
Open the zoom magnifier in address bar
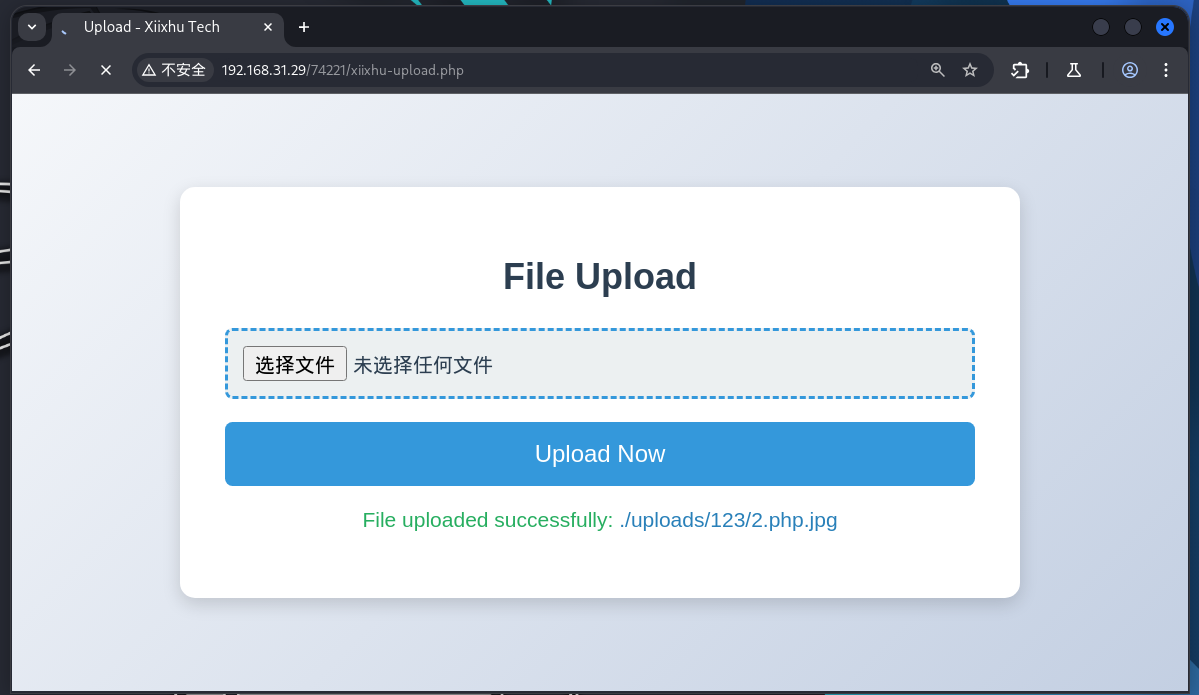[x=938, y=70]
